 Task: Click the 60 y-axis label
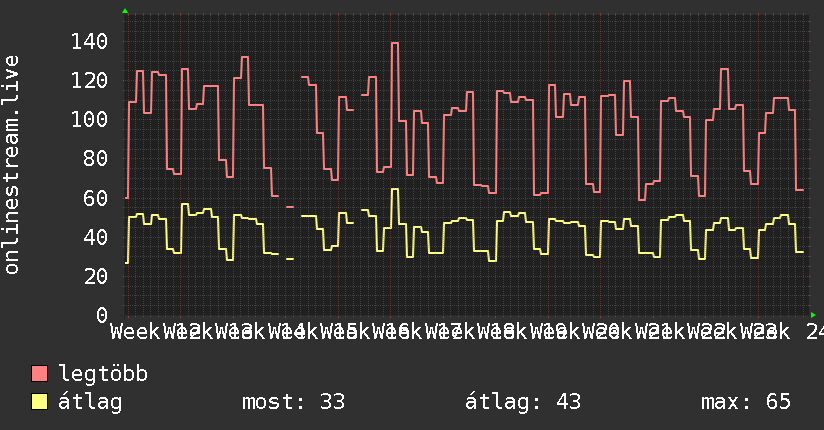[x=95, y=198]
